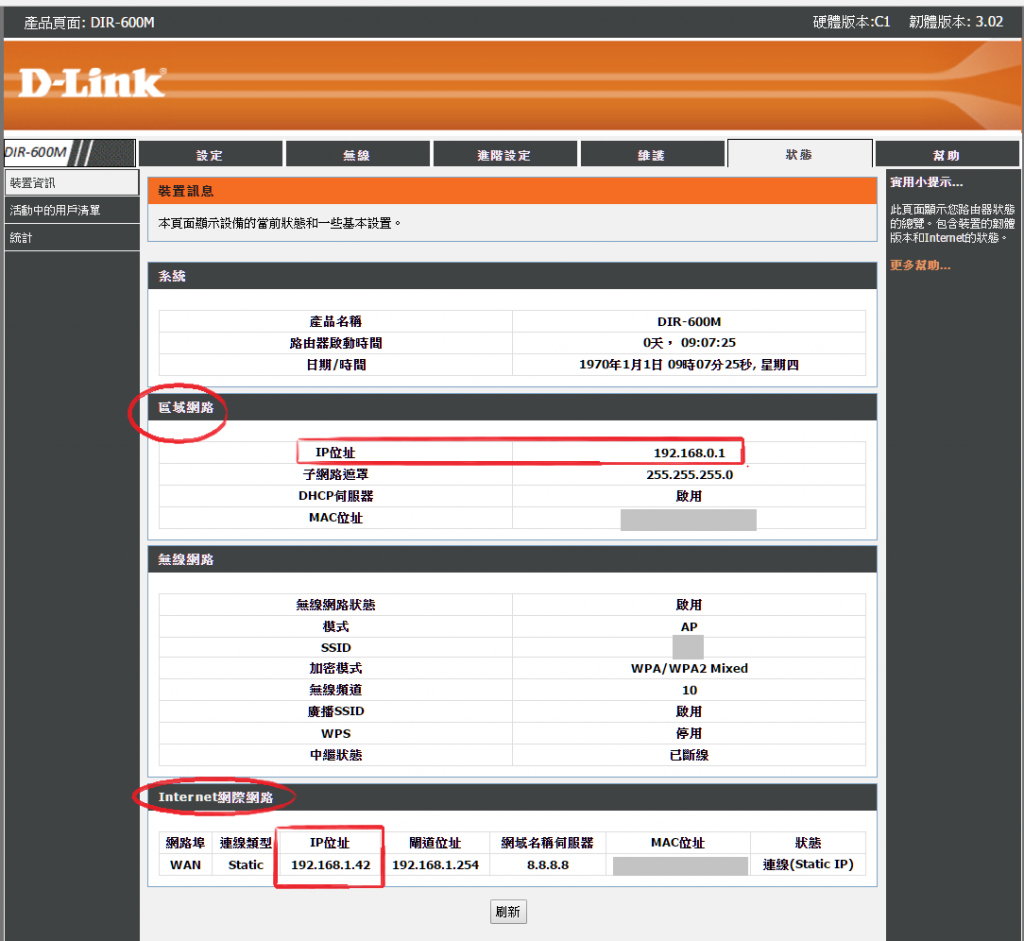Click WAN IP address 192.168.1.42
The image size is (1024, 941).
(330, 865)
